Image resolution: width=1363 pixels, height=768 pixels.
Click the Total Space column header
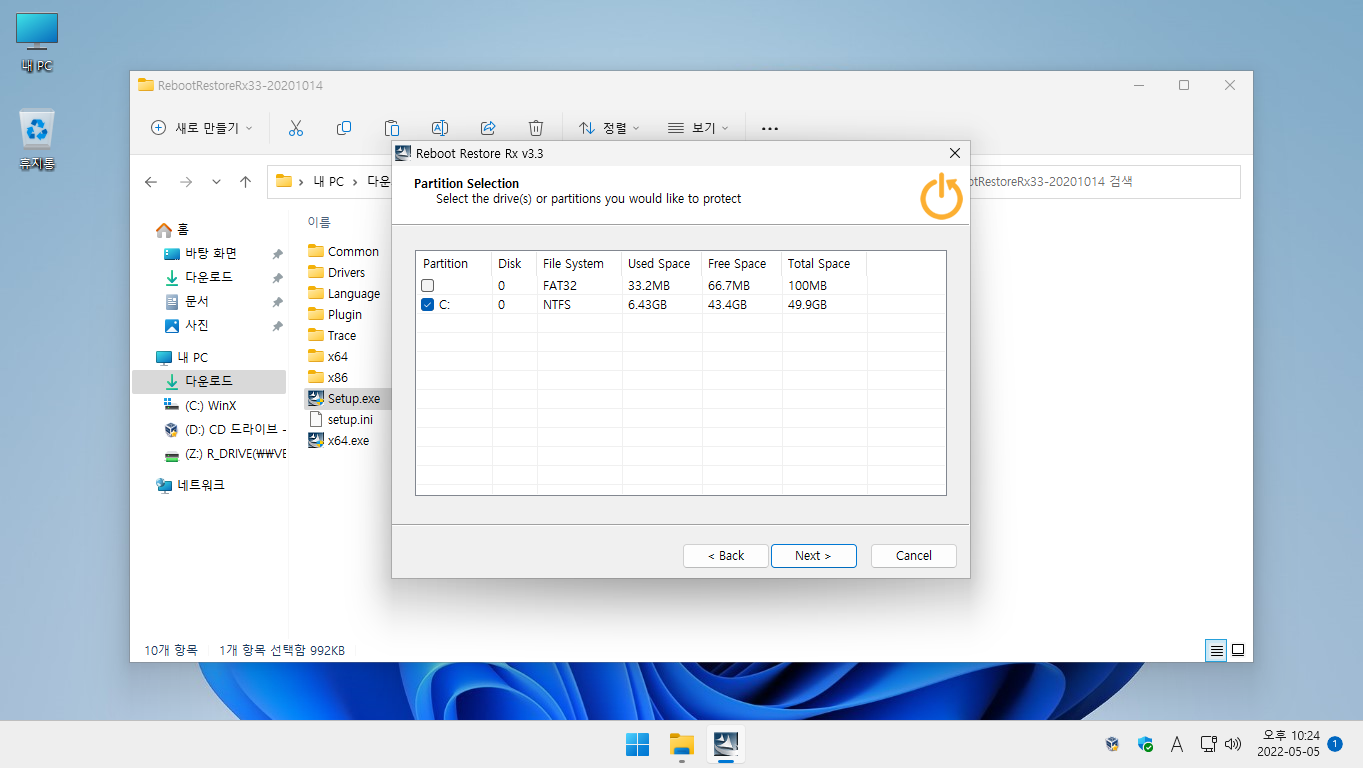point(823,264)
